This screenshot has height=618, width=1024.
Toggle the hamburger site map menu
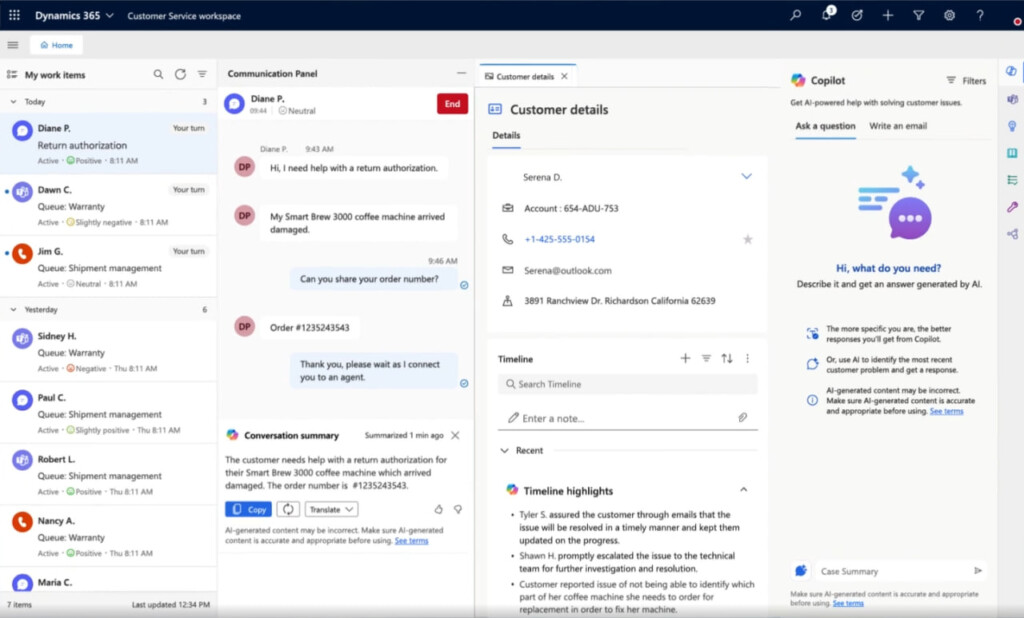(x=12, y=45)
